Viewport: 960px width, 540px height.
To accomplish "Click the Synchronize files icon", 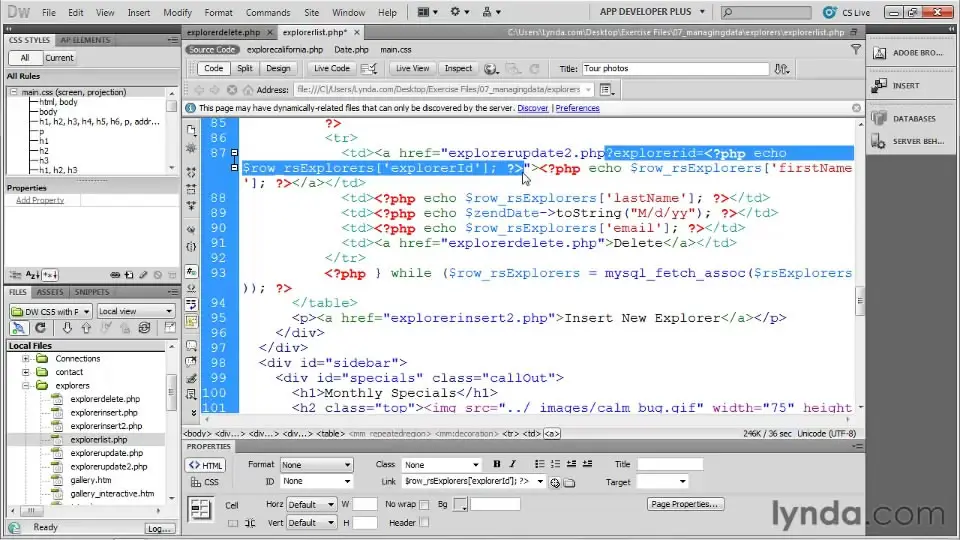I will [144, 328].
